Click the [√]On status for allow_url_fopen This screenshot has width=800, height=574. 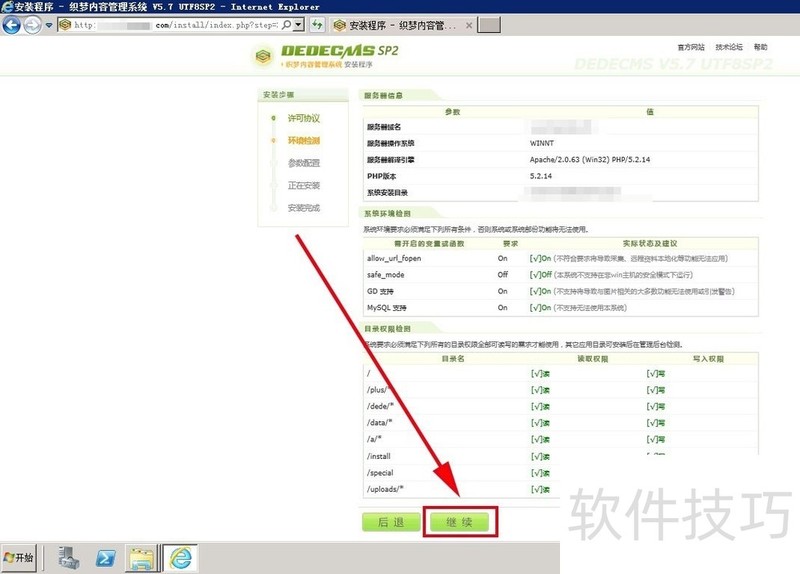(540, 258)
